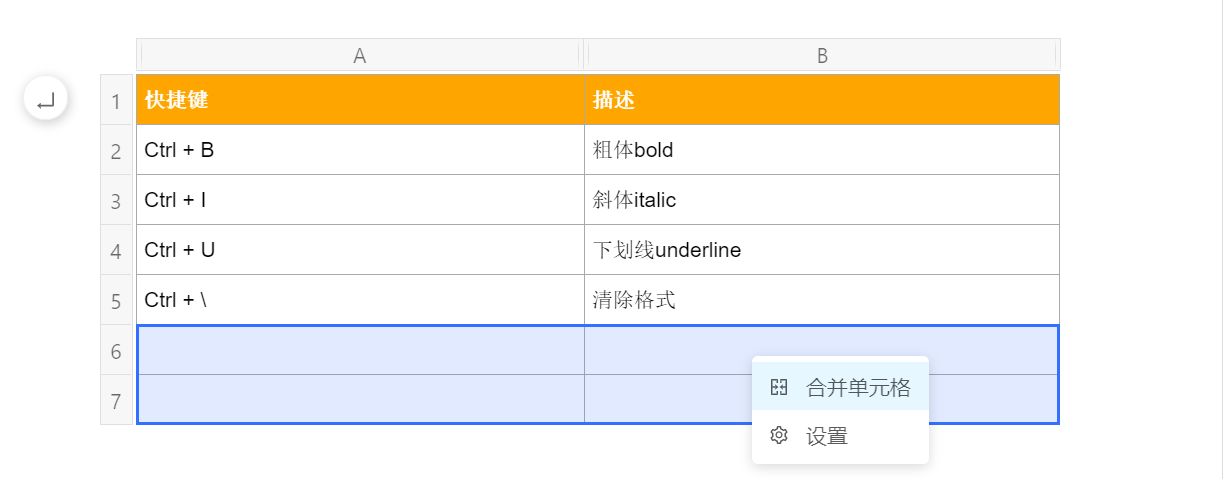The width and height of the screenshot is (1223, 479).
Task: Click the line-break return arrow icon
Action: click(46, 100)
